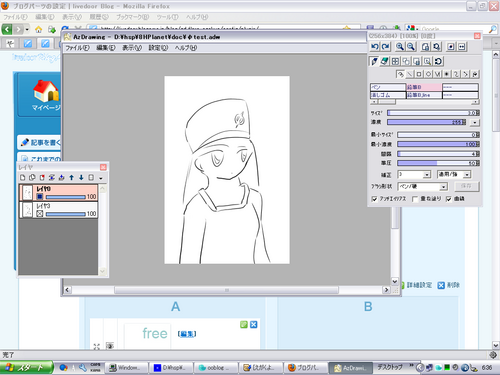Select the レイヤ3 layer row
The width and height of the screenshot is (500, 375).
(x=58, y=210)
